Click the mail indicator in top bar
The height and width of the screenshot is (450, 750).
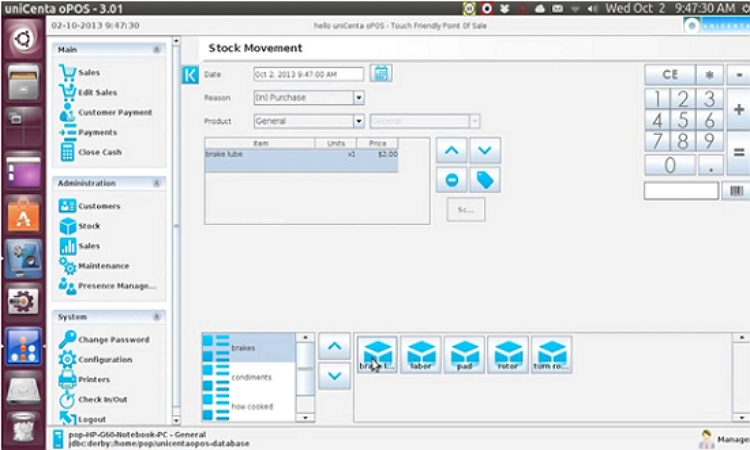pyautogui.click(x=557, y=9)
